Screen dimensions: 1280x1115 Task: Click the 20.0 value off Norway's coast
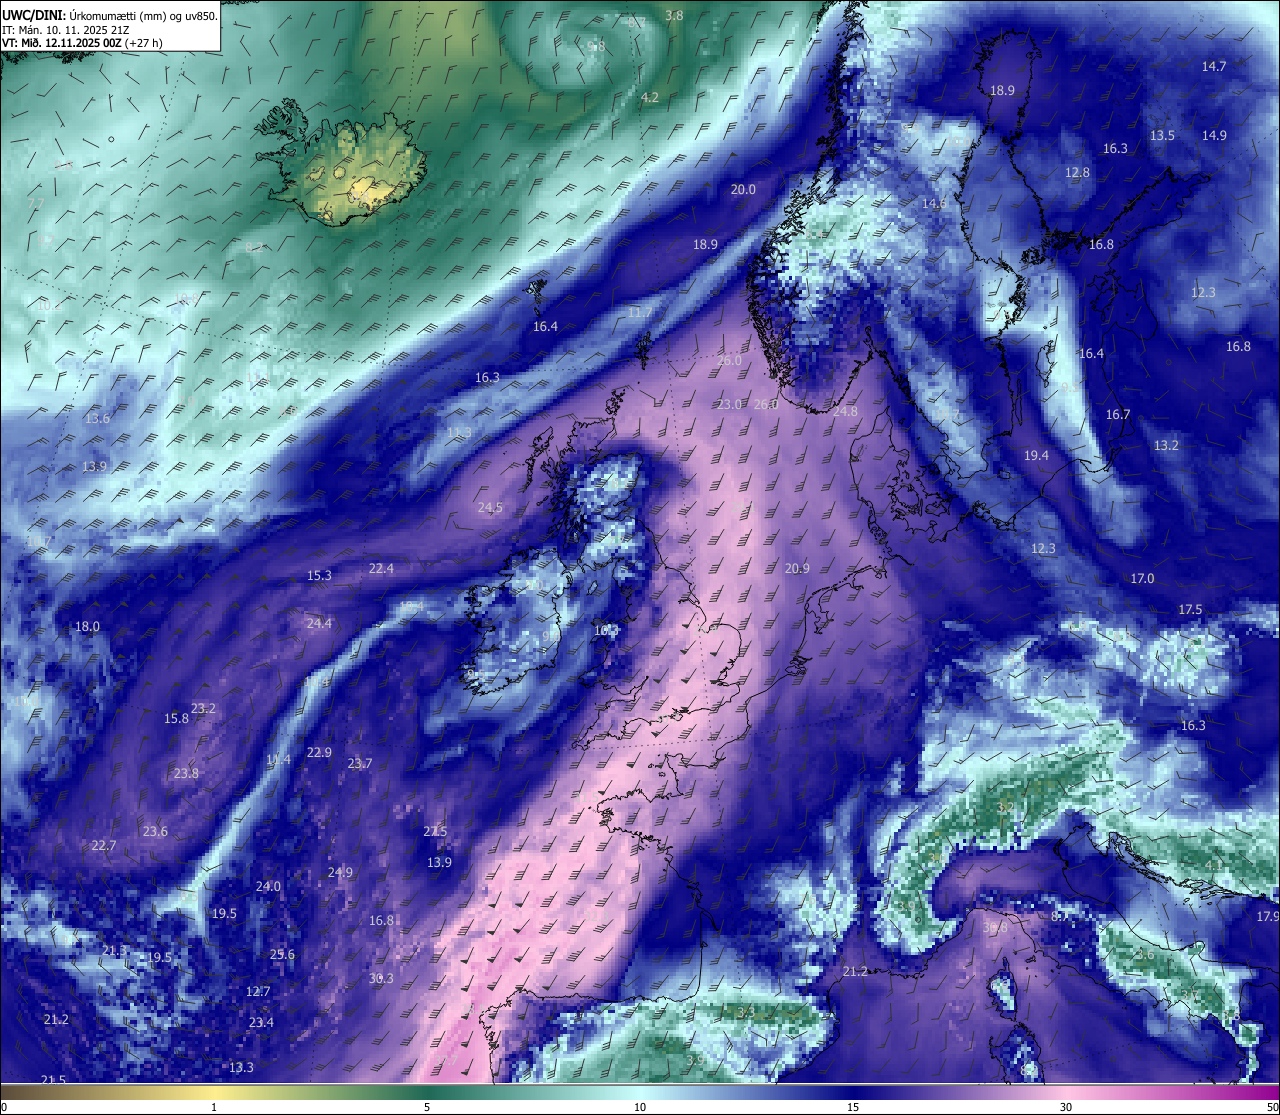(x=743, y=189)
